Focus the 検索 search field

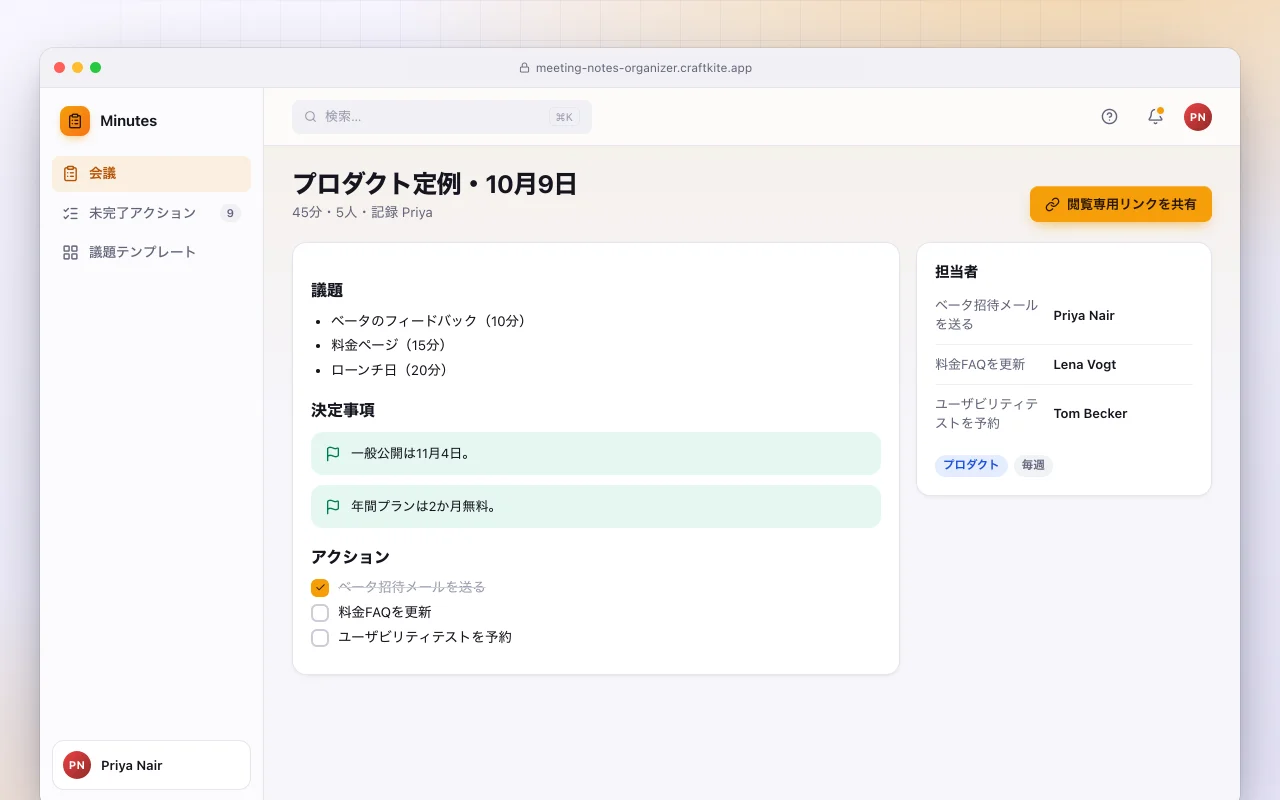pos(442,117)
